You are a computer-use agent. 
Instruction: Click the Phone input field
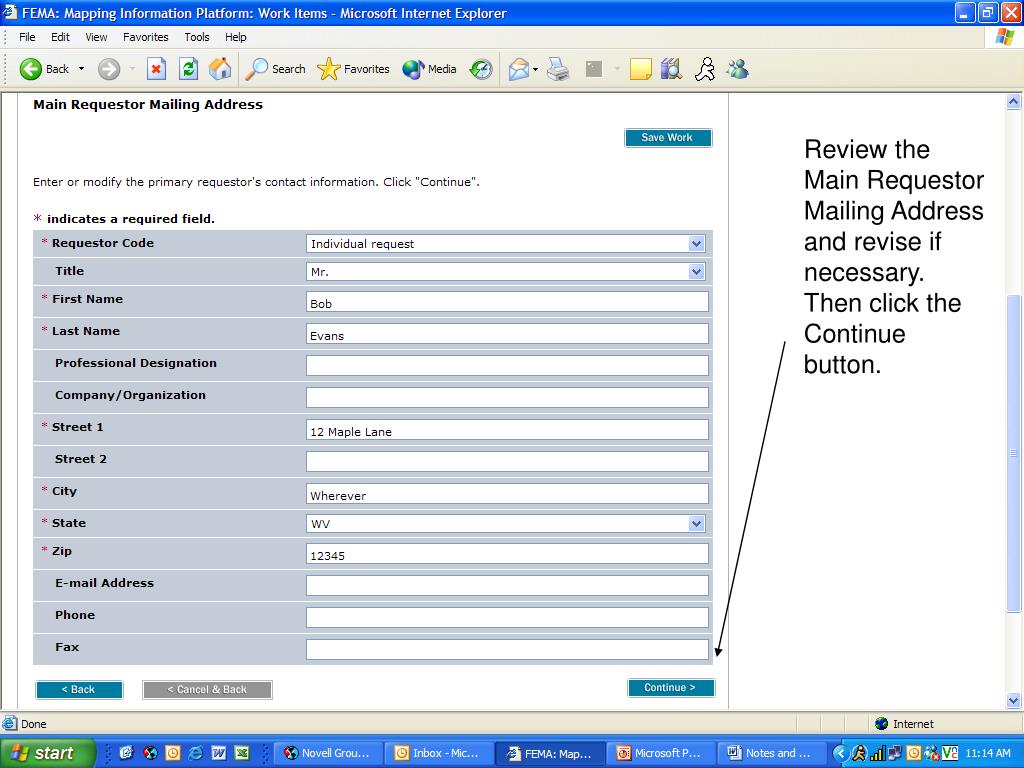pos(507,618)
